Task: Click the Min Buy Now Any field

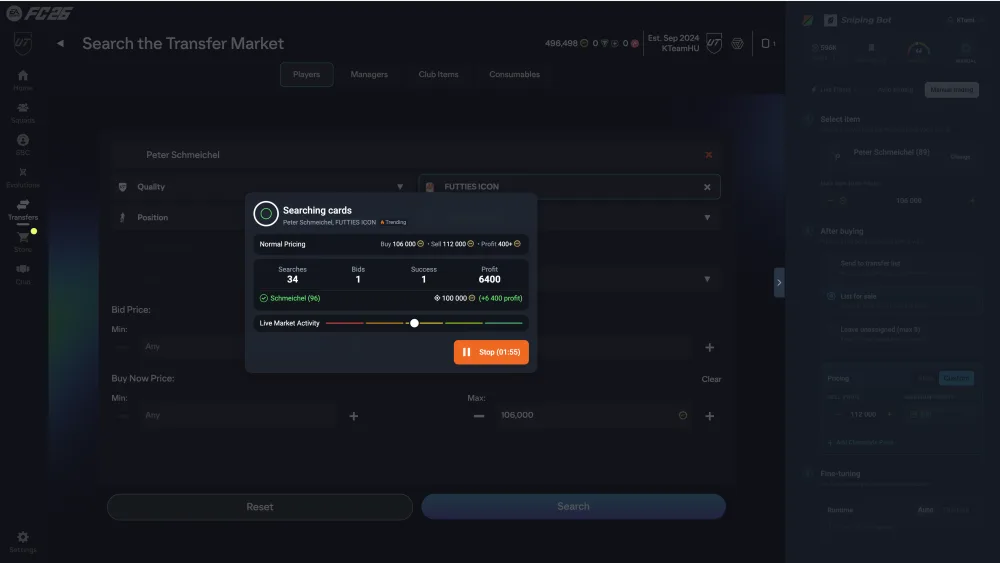Action: point(235,415)
